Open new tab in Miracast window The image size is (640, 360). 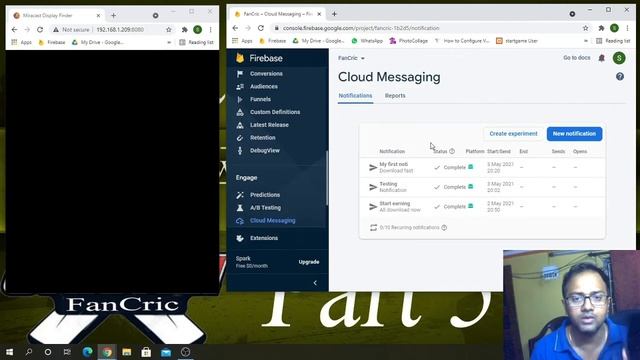click(113, 16)
